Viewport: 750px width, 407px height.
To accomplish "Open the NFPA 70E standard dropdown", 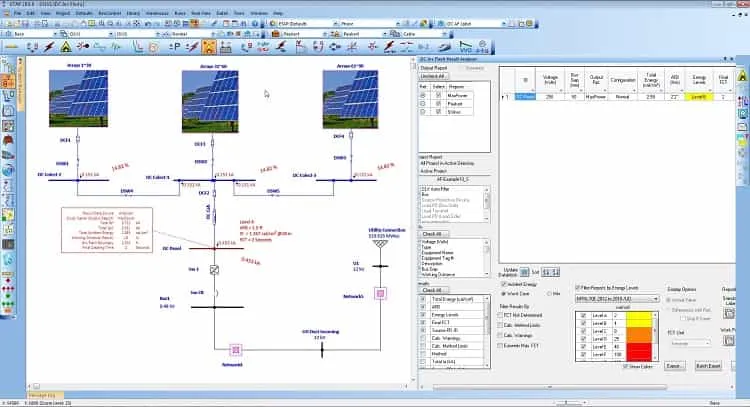I will tap(617, 298).
